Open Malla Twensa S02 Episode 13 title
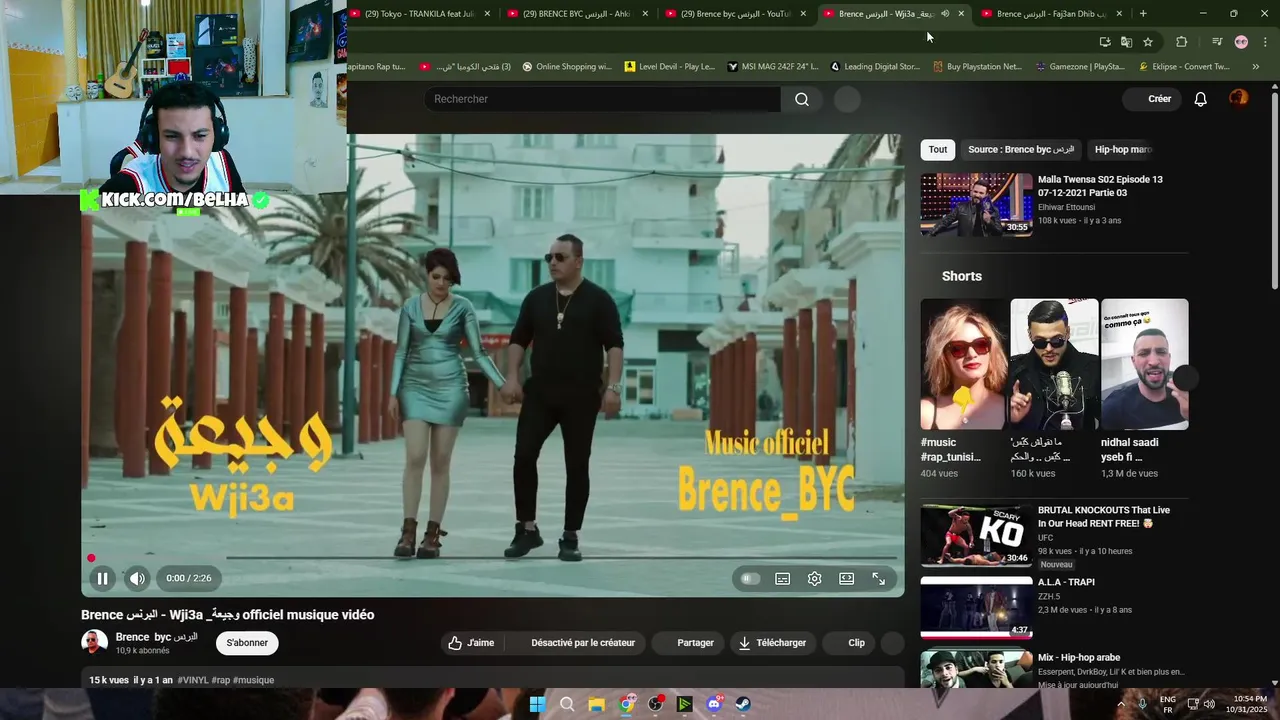 point(1100,186)
